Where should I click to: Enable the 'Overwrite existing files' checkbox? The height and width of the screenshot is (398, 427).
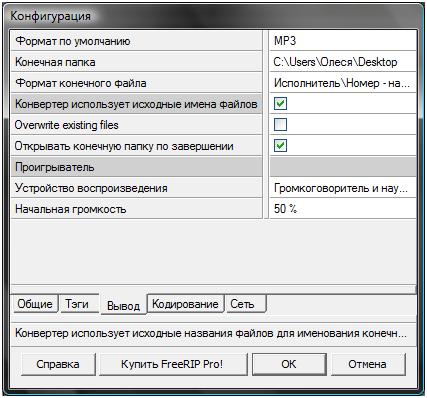pos(280,125)
